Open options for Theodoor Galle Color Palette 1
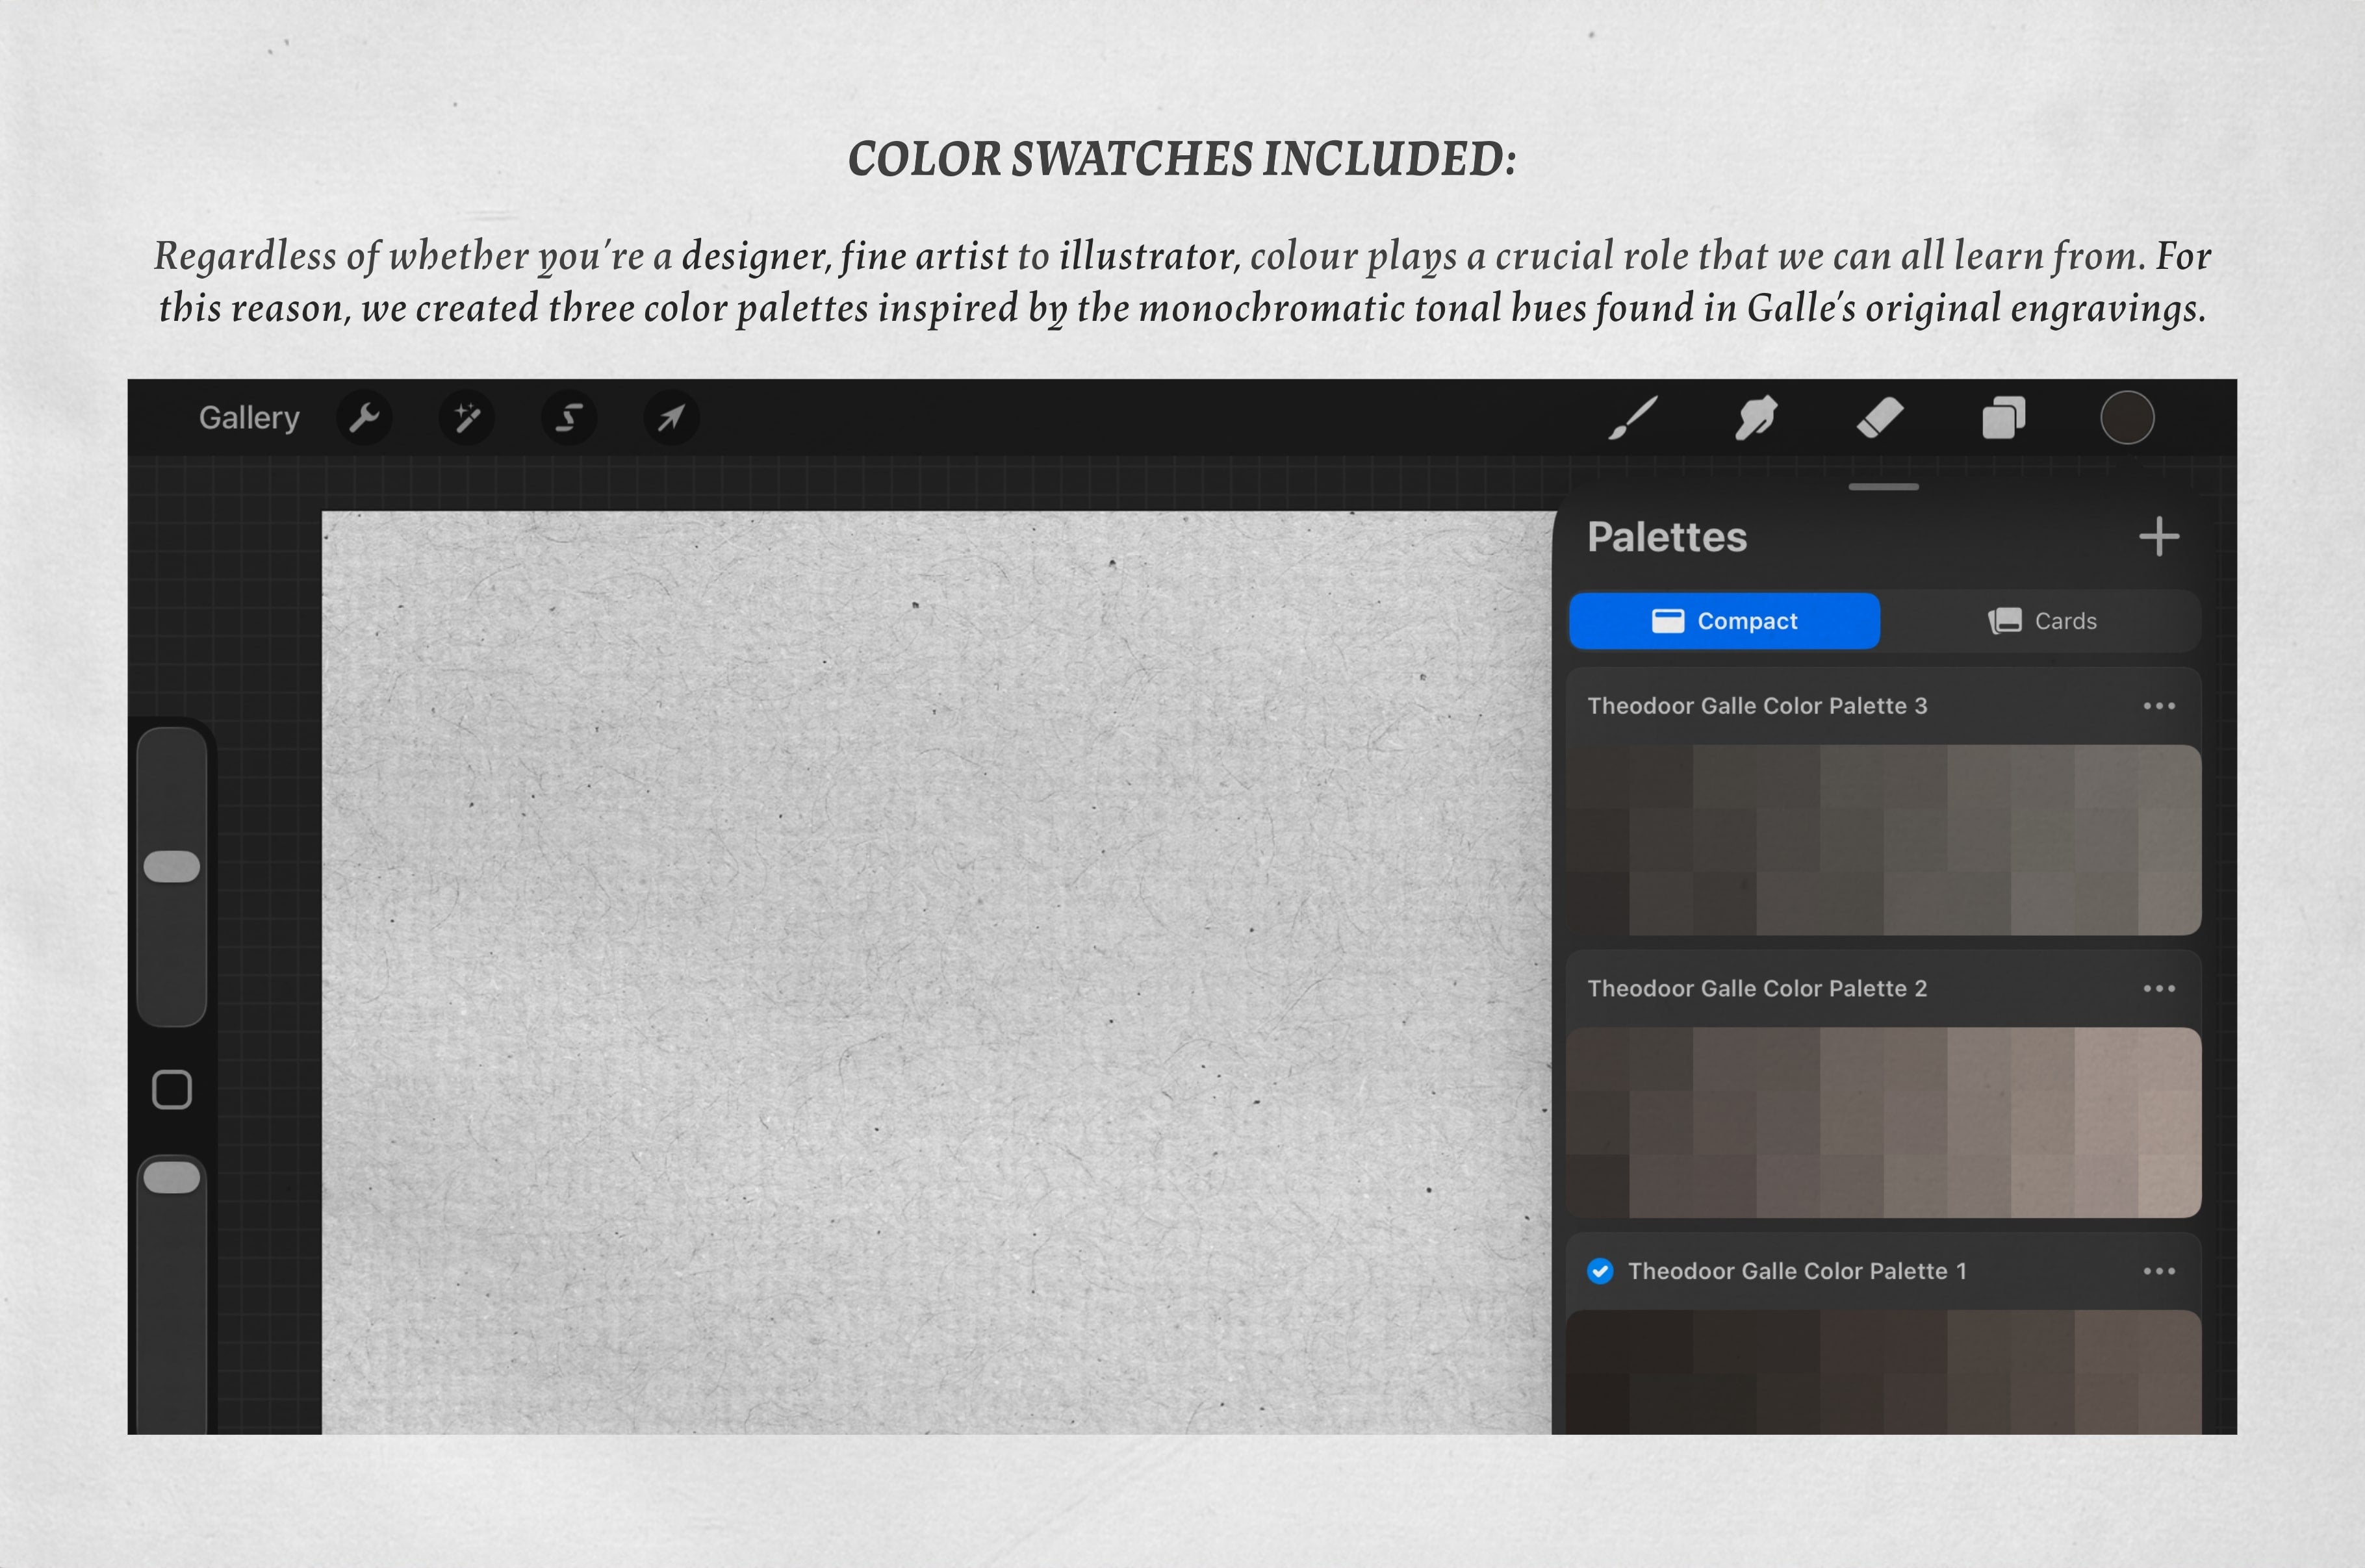 tap(2159, 1271)
